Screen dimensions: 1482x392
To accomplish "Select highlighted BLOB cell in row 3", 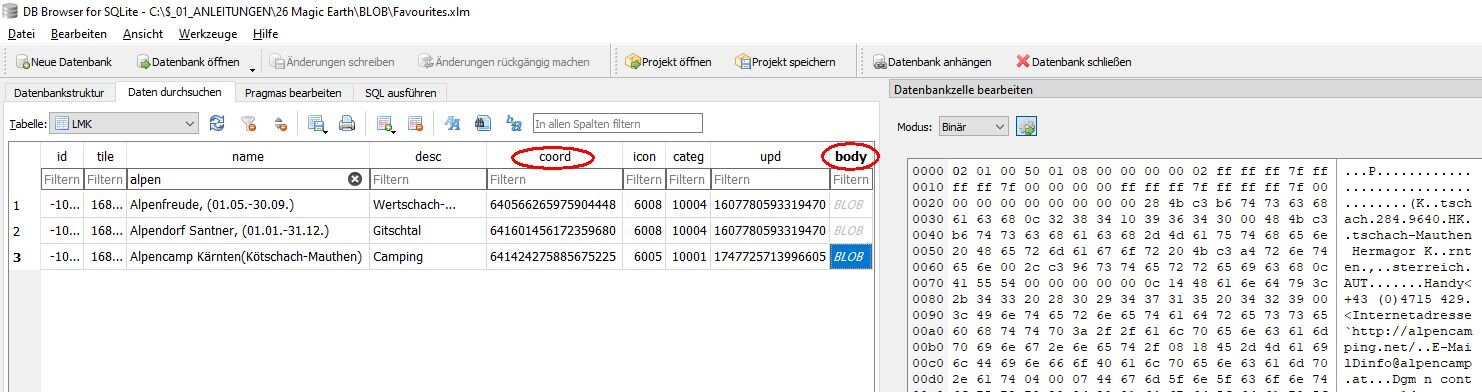I will tap(851, 257).
